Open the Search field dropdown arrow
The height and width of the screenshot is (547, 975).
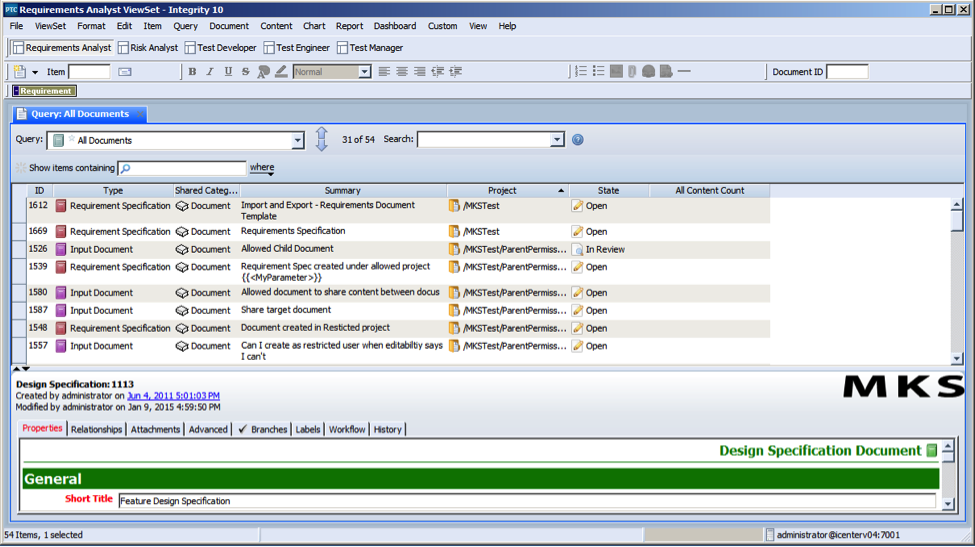click(x=557, y=140)
